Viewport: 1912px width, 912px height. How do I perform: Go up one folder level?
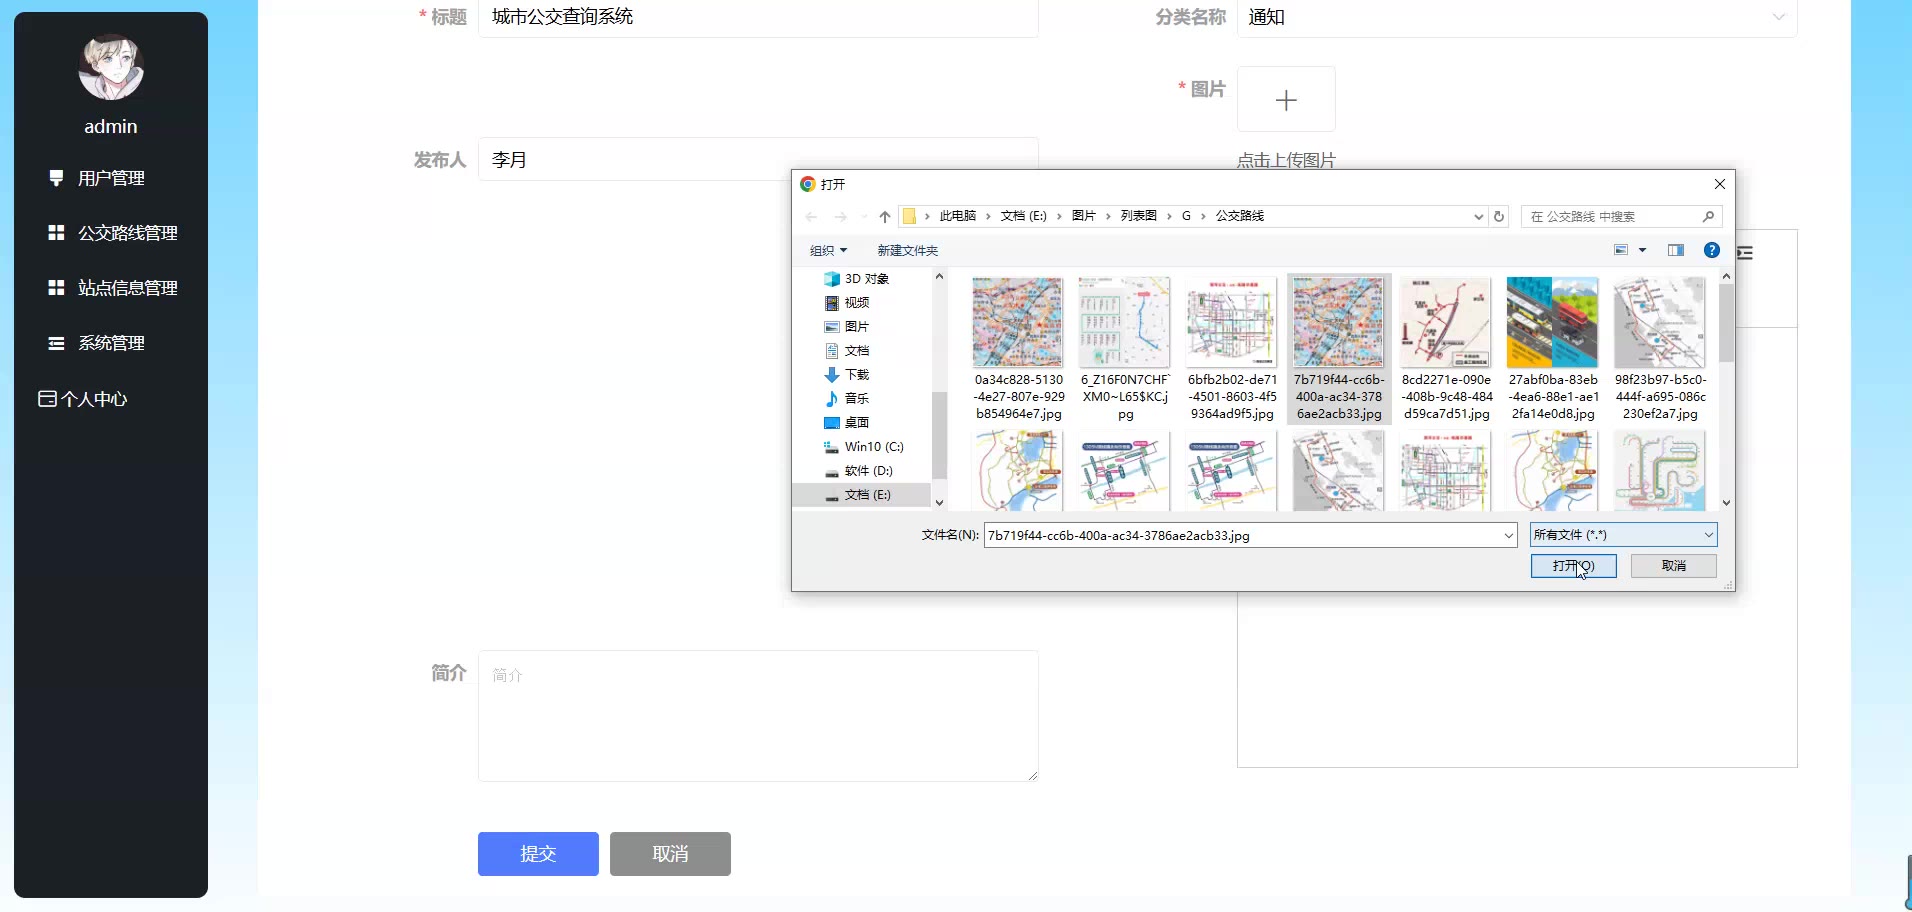tap(884, 216)
